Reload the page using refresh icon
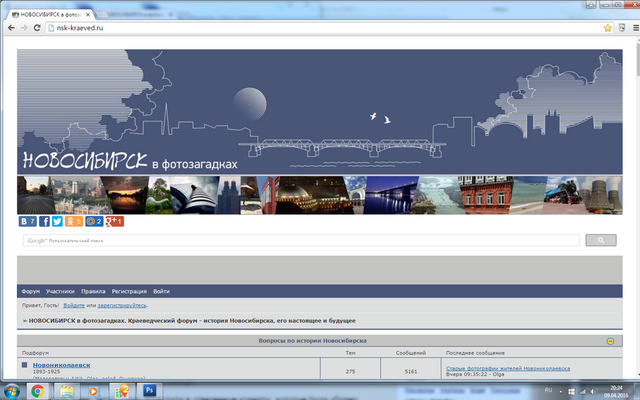This screenshot has height=400, width=640. click(x=38, y=28)
